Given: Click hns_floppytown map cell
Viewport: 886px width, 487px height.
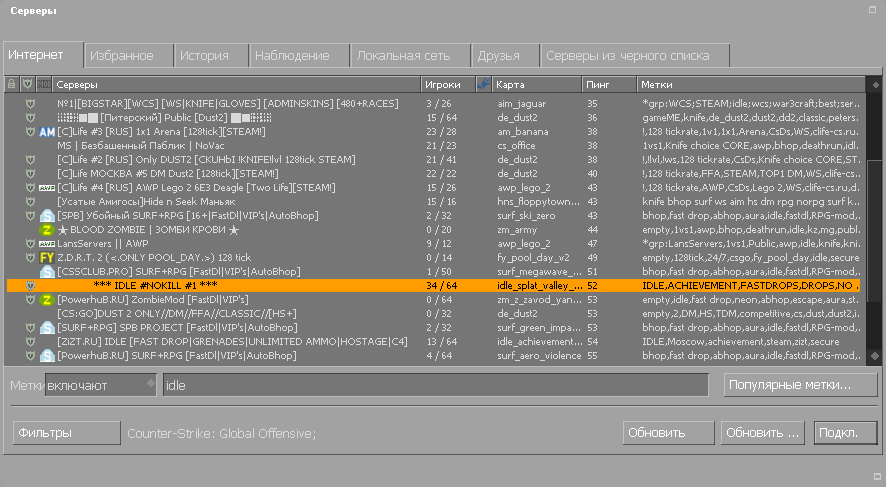Looking at the screenshot, I should (538, 202).
